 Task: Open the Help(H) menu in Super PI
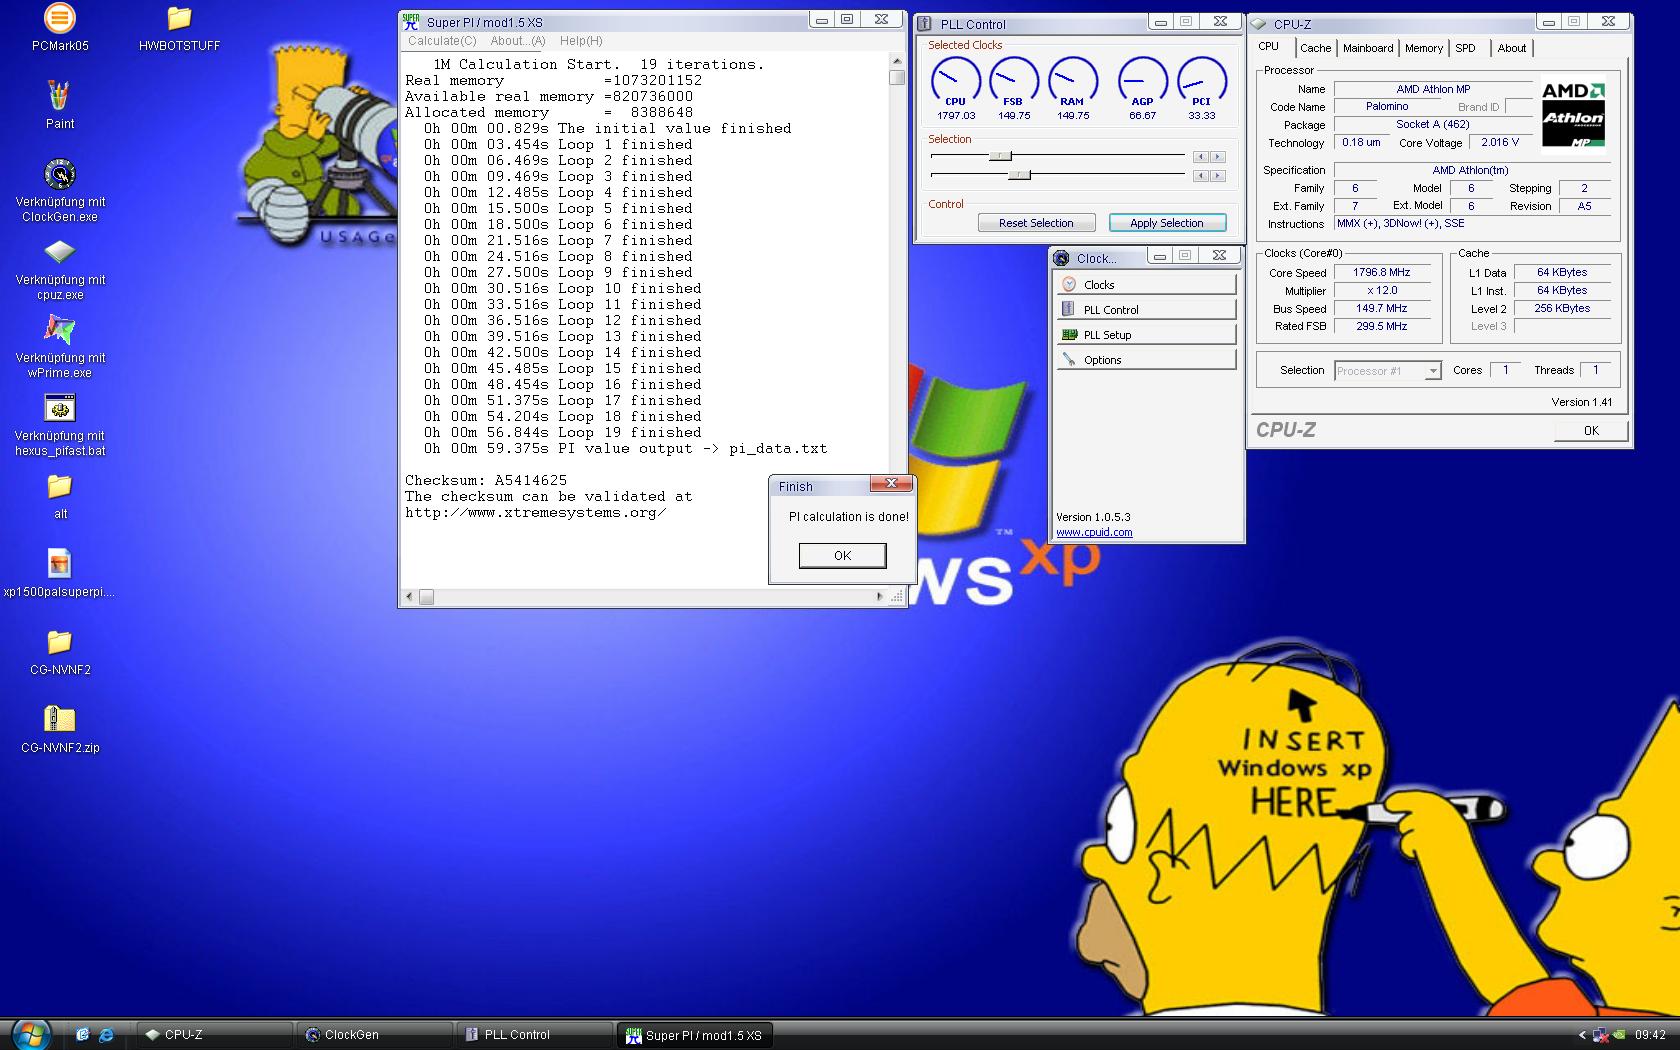tap(581, 41)
